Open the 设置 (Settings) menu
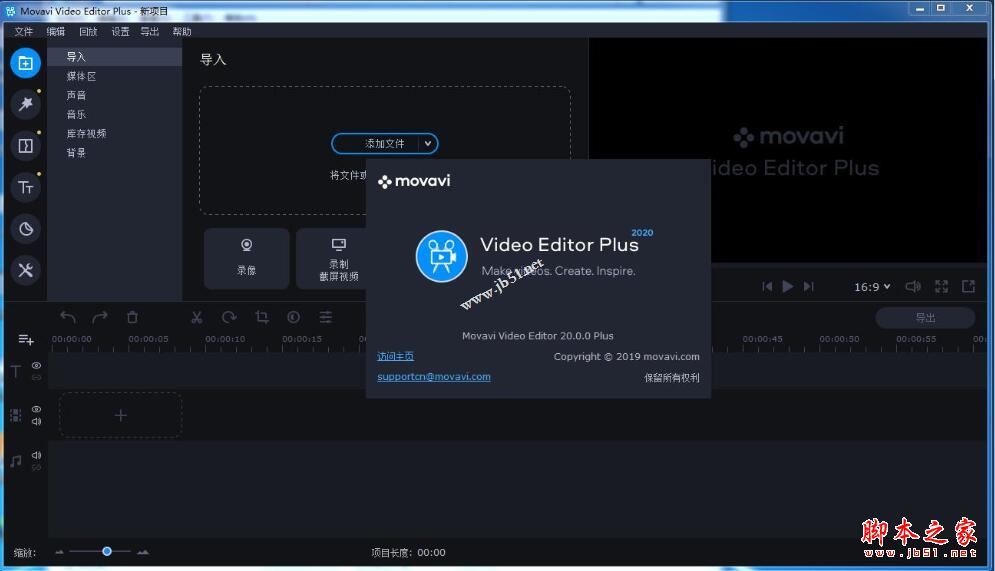This screenshot has height=571, width=995. 120,32
